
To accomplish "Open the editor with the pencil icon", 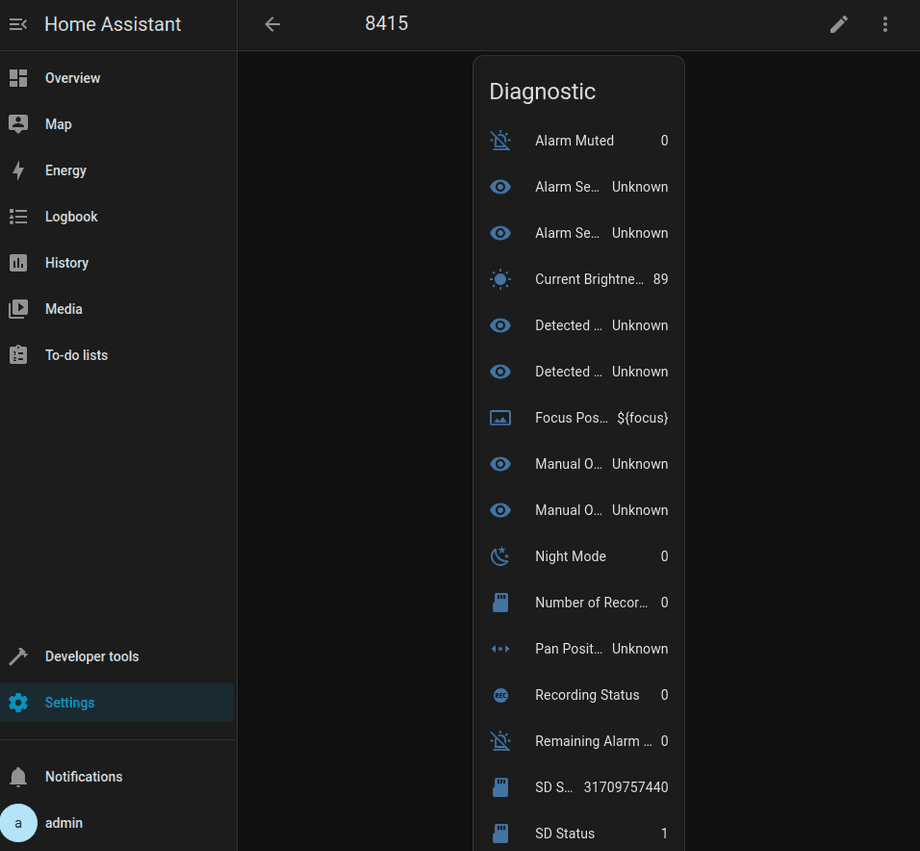I will pos(838,24).
